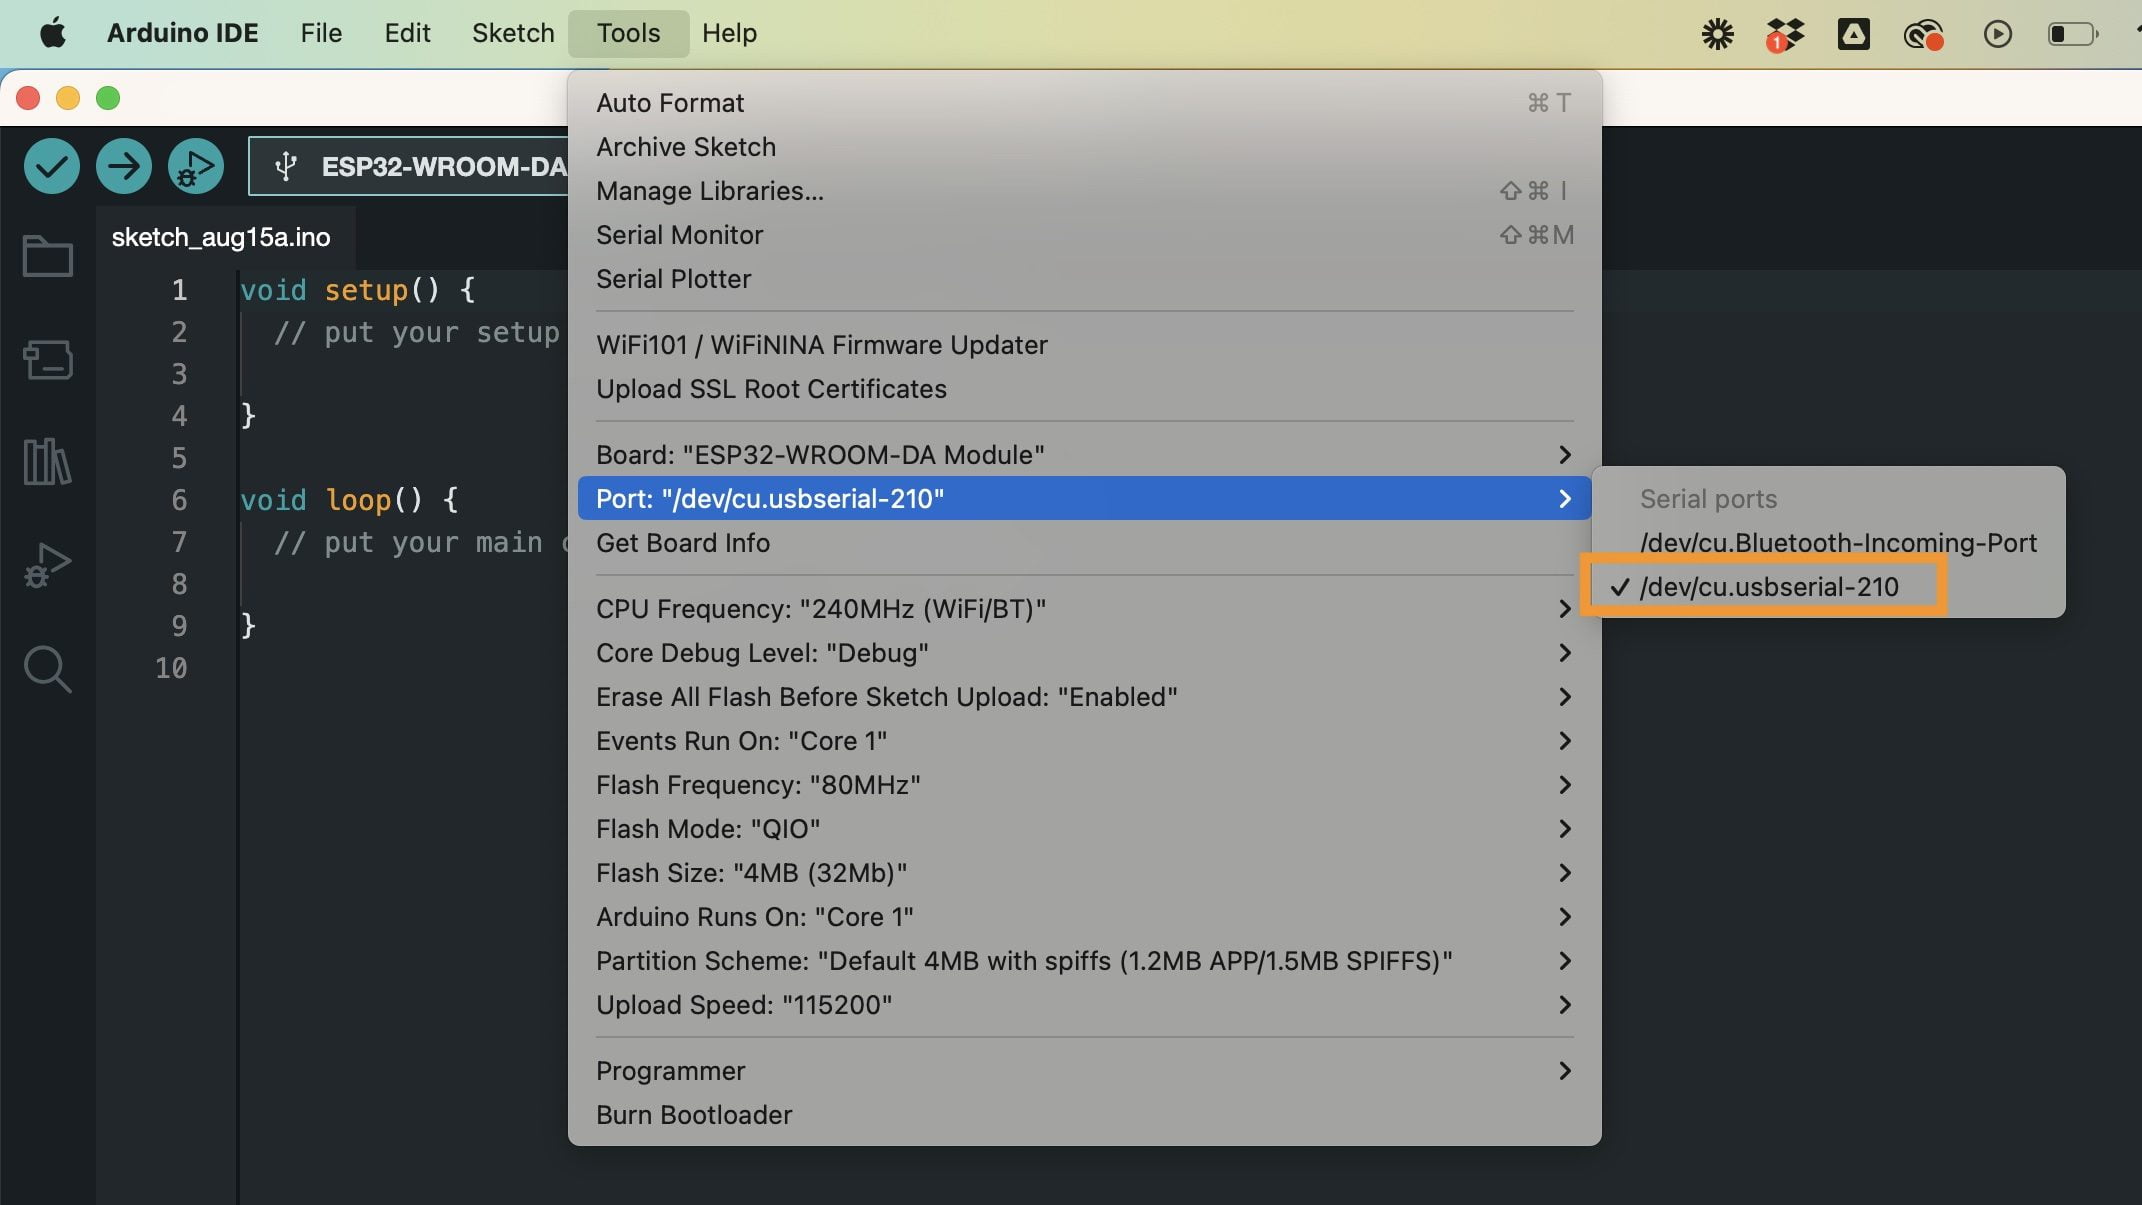Open the Boards Manager sidebar icon
2142x1205 pixels.
click(48, 360)
